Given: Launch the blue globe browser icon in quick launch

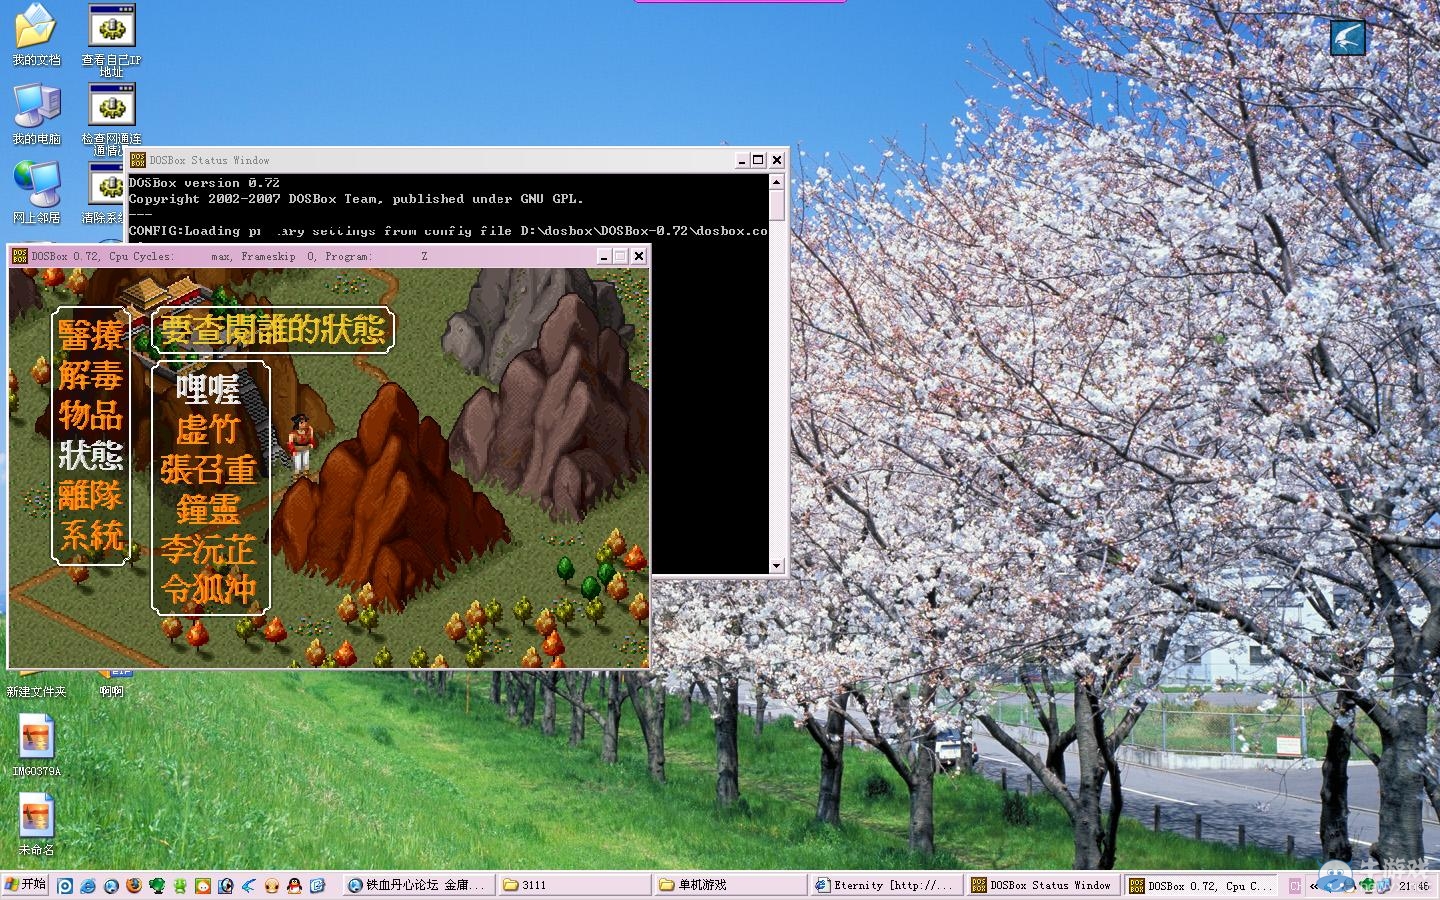Looking at the screenshot, I should pyautogui.click(x=111, y=886).
